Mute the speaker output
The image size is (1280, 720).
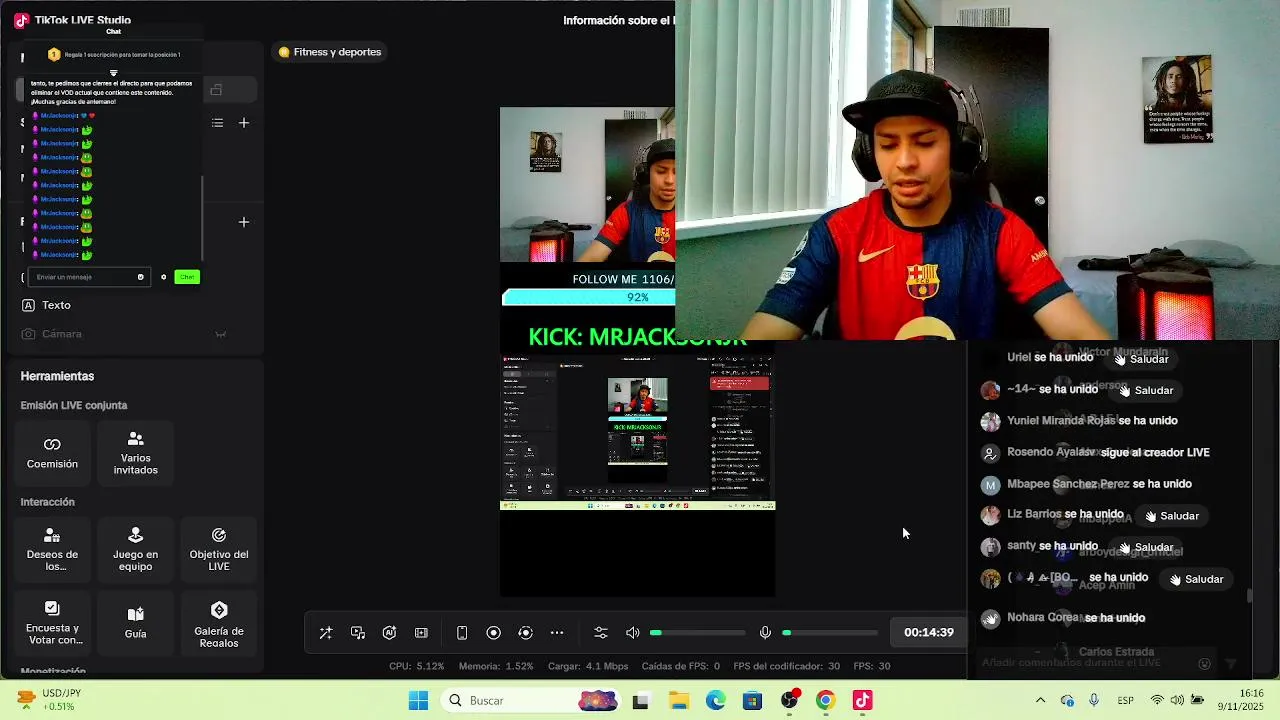click(633, 633)
